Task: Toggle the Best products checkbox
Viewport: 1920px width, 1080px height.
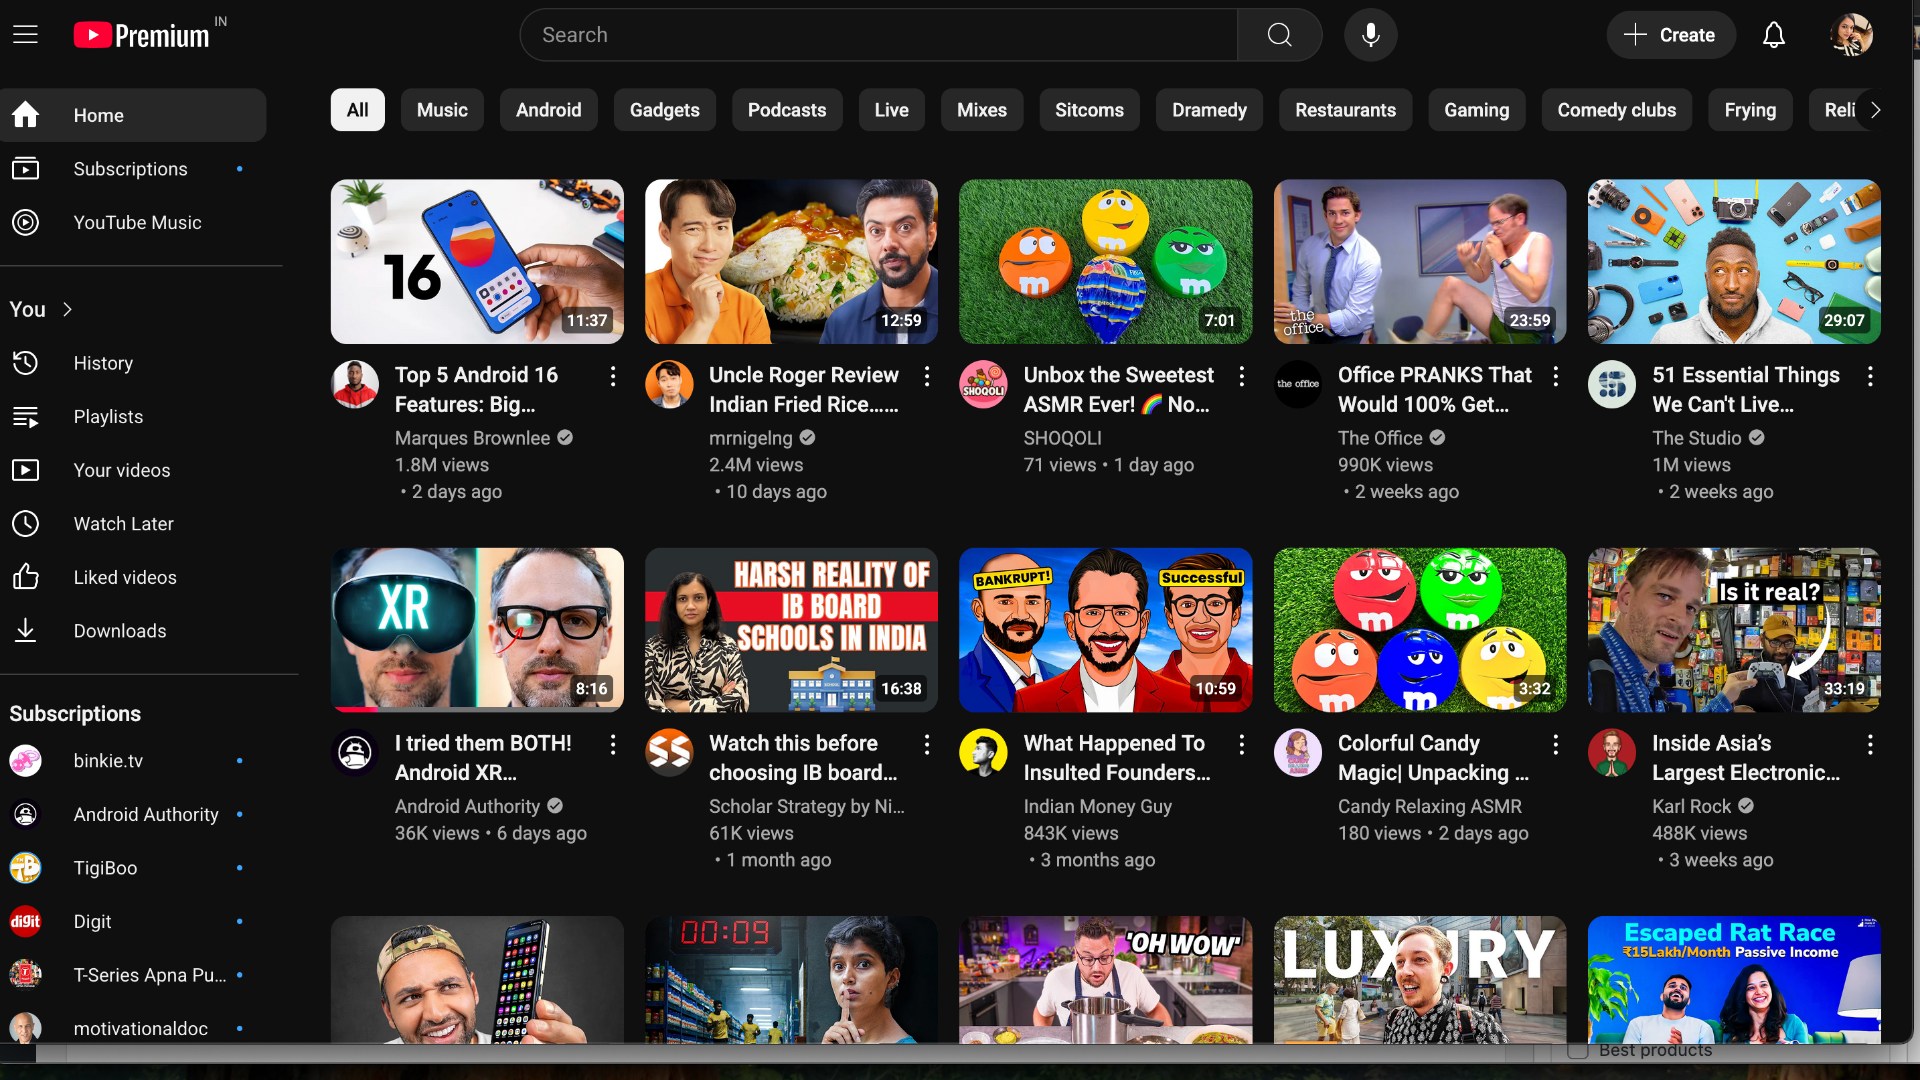Action: pyautogui.click(x=1578, y=1051)
